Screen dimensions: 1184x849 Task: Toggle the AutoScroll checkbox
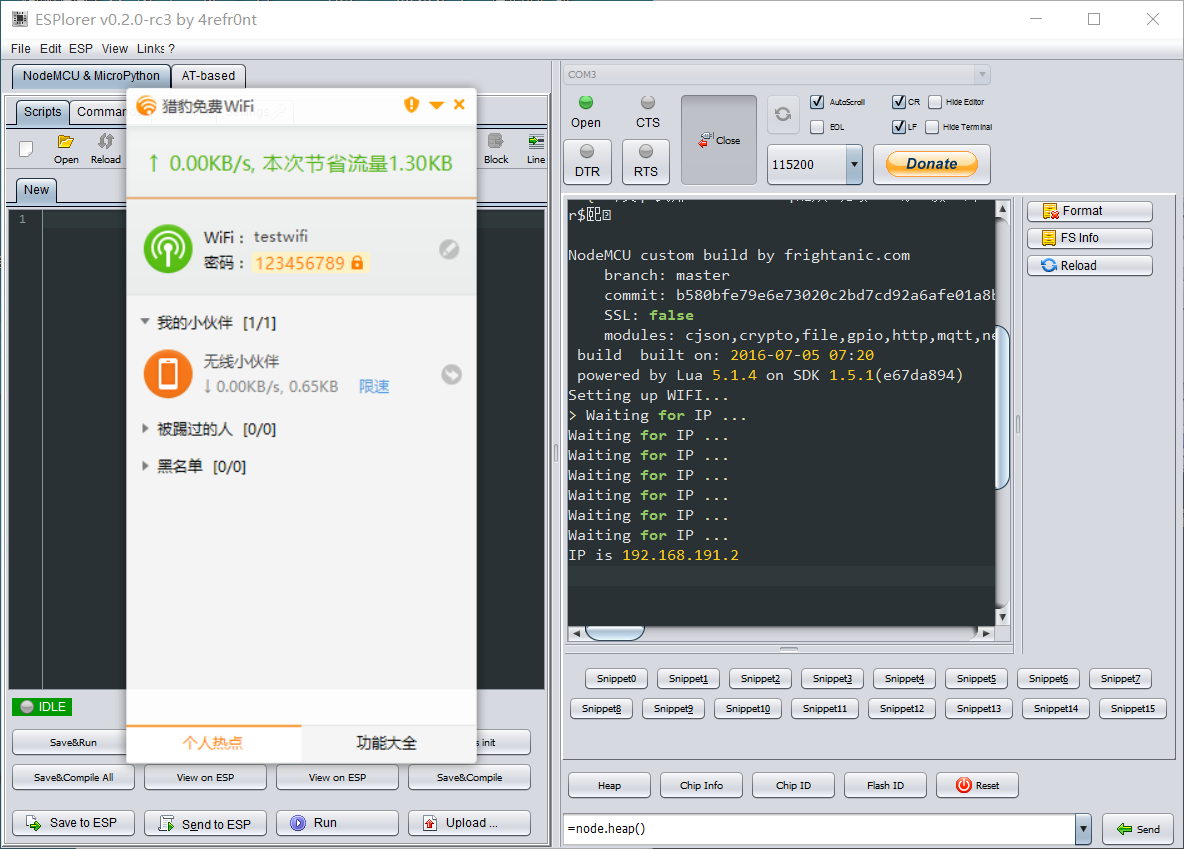pos(817,102)
